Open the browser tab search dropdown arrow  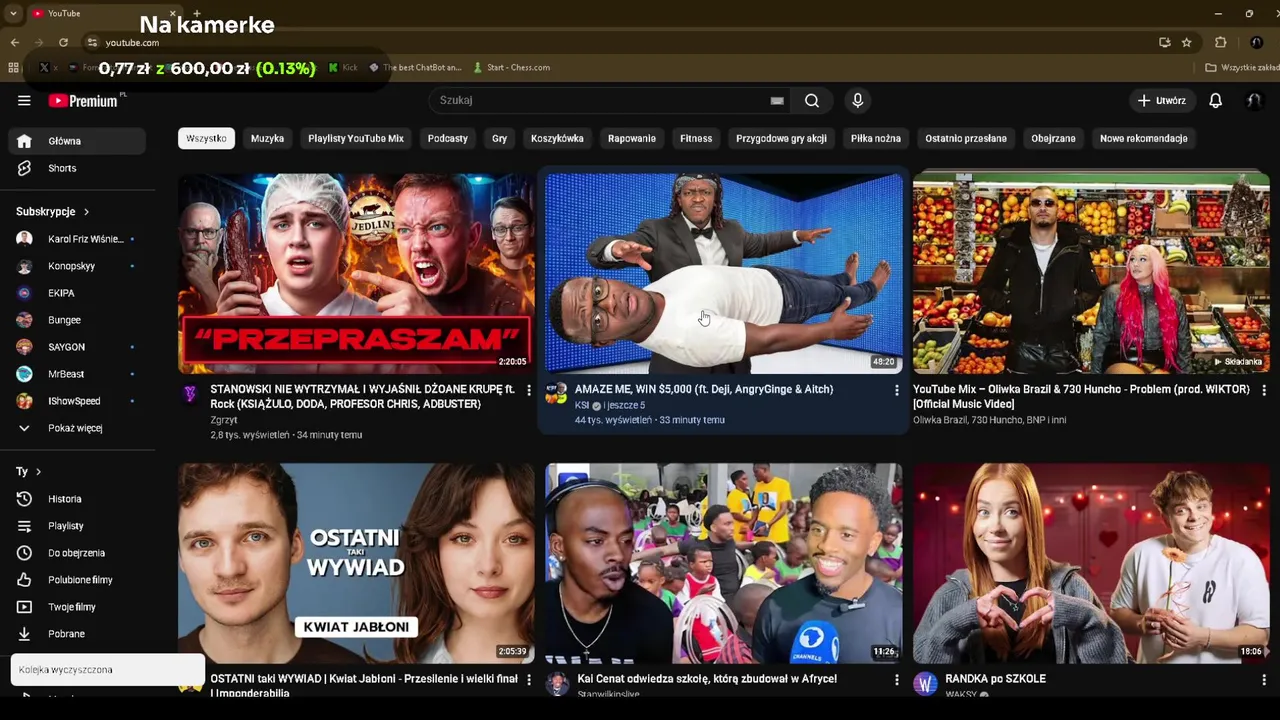[x=13, y=13]
